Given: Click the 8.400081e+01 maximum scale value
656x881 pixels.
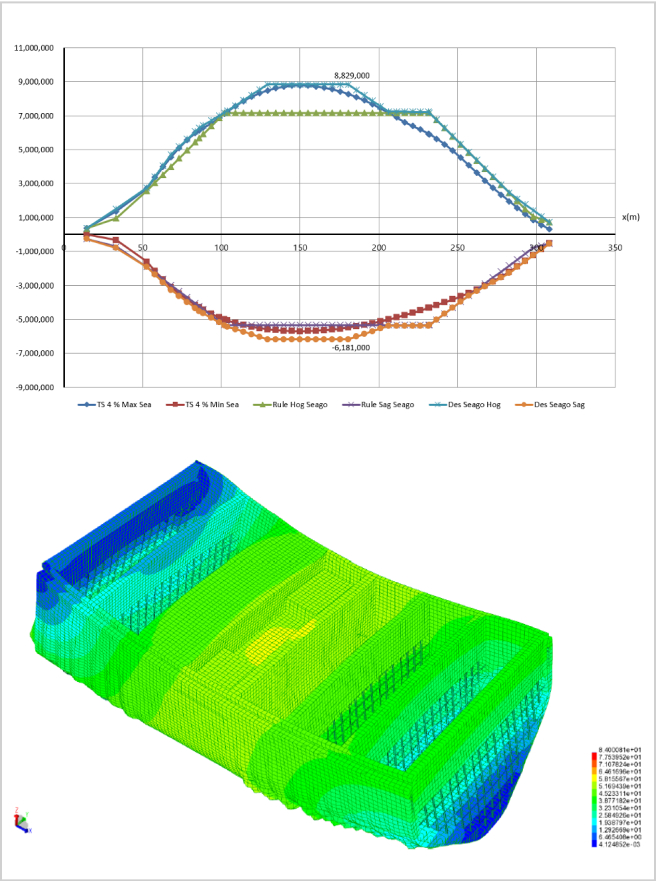Looking at the screenshot, I should (x=620, y=750).
